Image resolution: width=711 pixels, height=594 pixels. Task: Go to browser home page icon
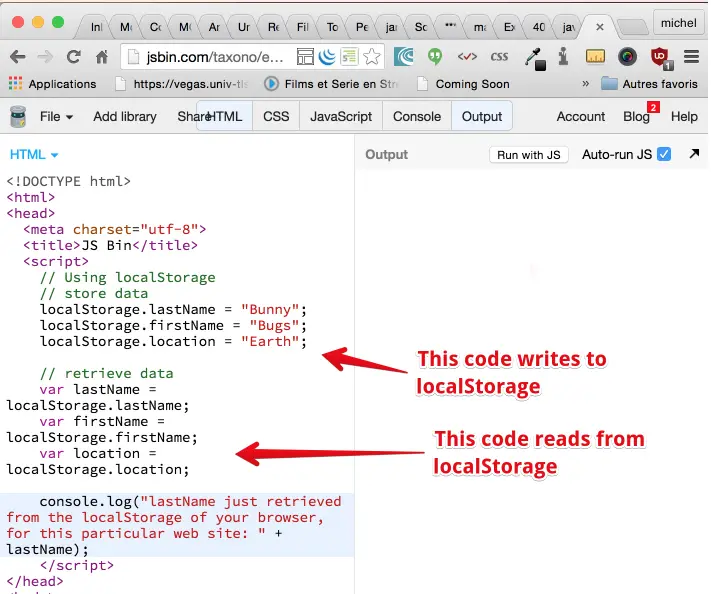point(101,57)
